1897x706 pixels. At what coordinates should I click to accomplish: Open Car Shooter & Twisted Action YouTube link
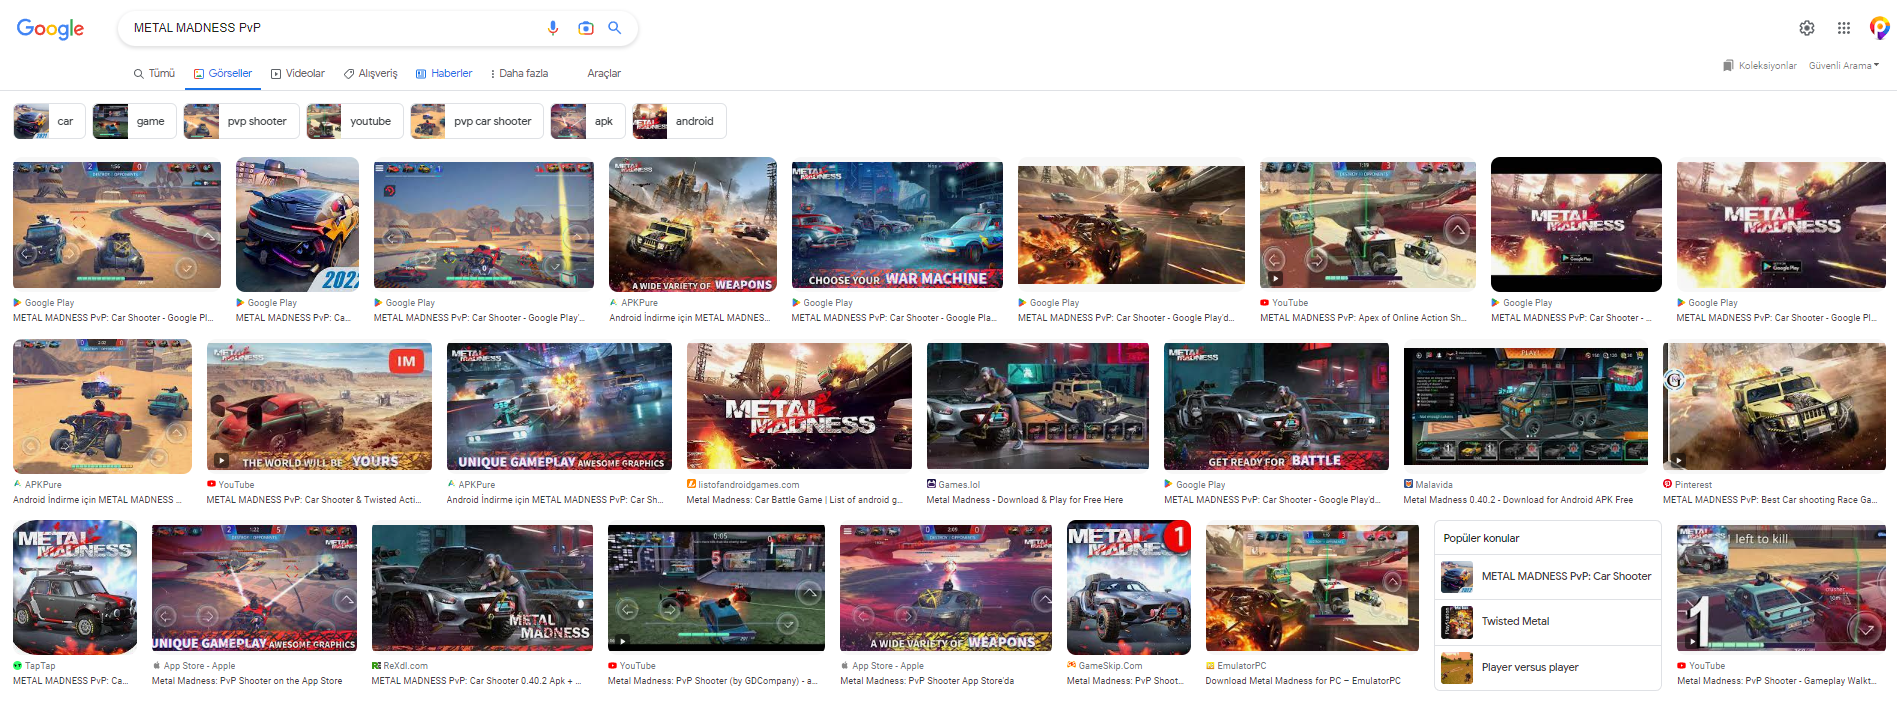(313, 500)
